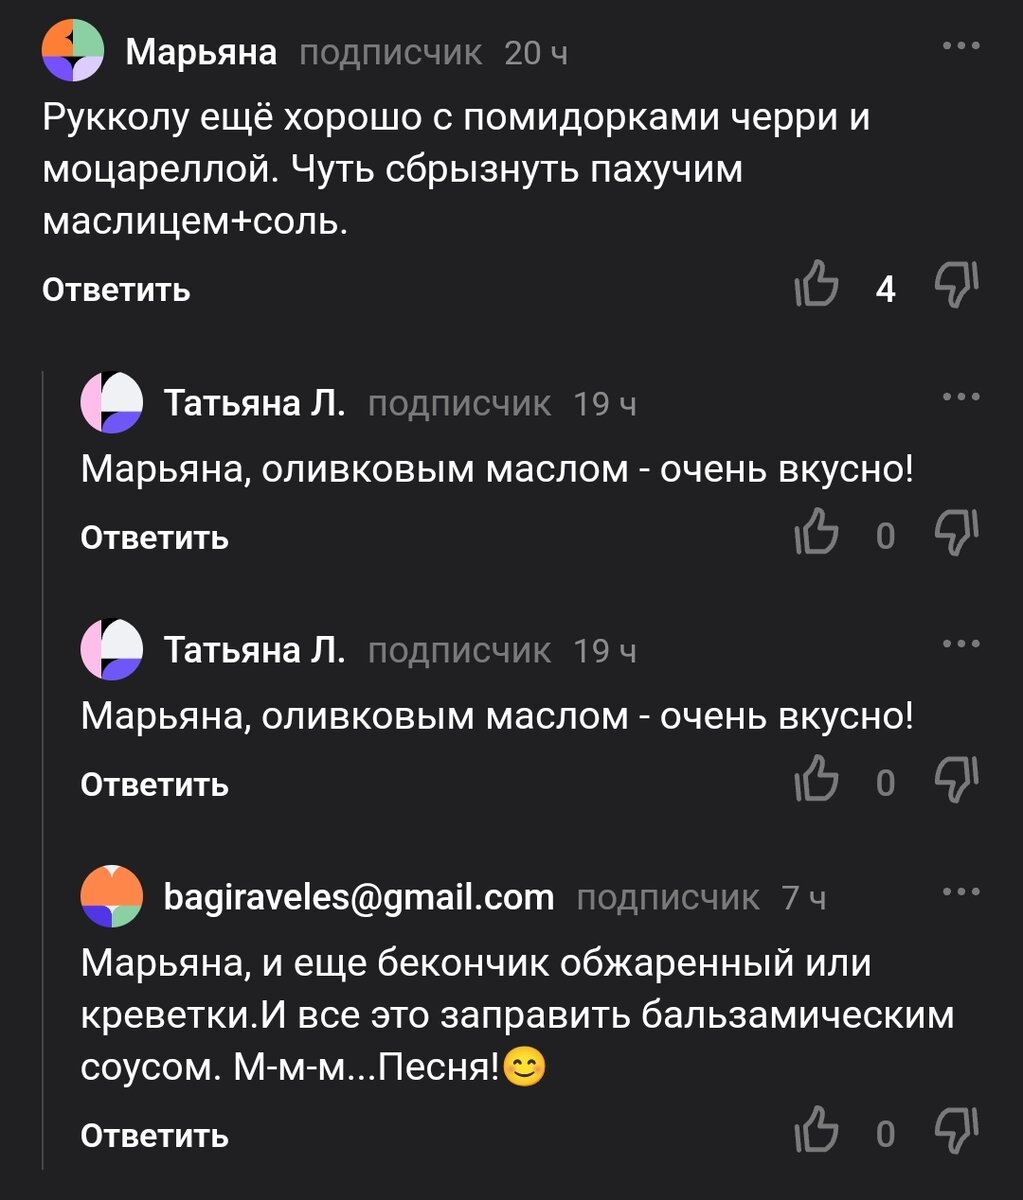
Task: Dislike first Татьяна Л. reply
Action: (x=956, y=536)
